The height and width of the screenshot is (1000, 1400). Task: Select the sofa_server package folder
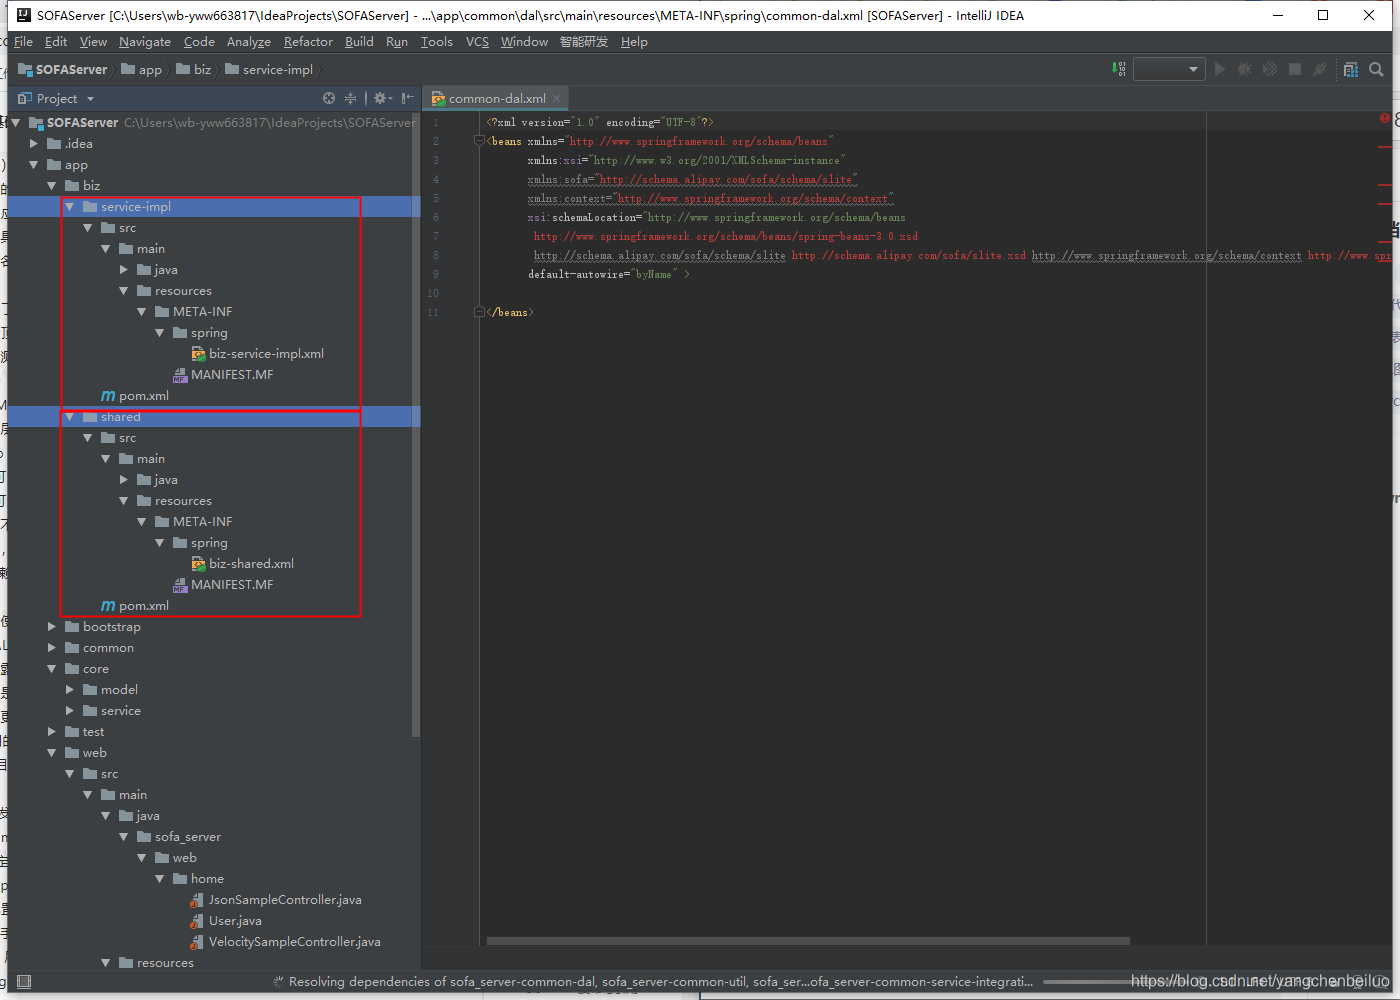(x=179, y=837)
